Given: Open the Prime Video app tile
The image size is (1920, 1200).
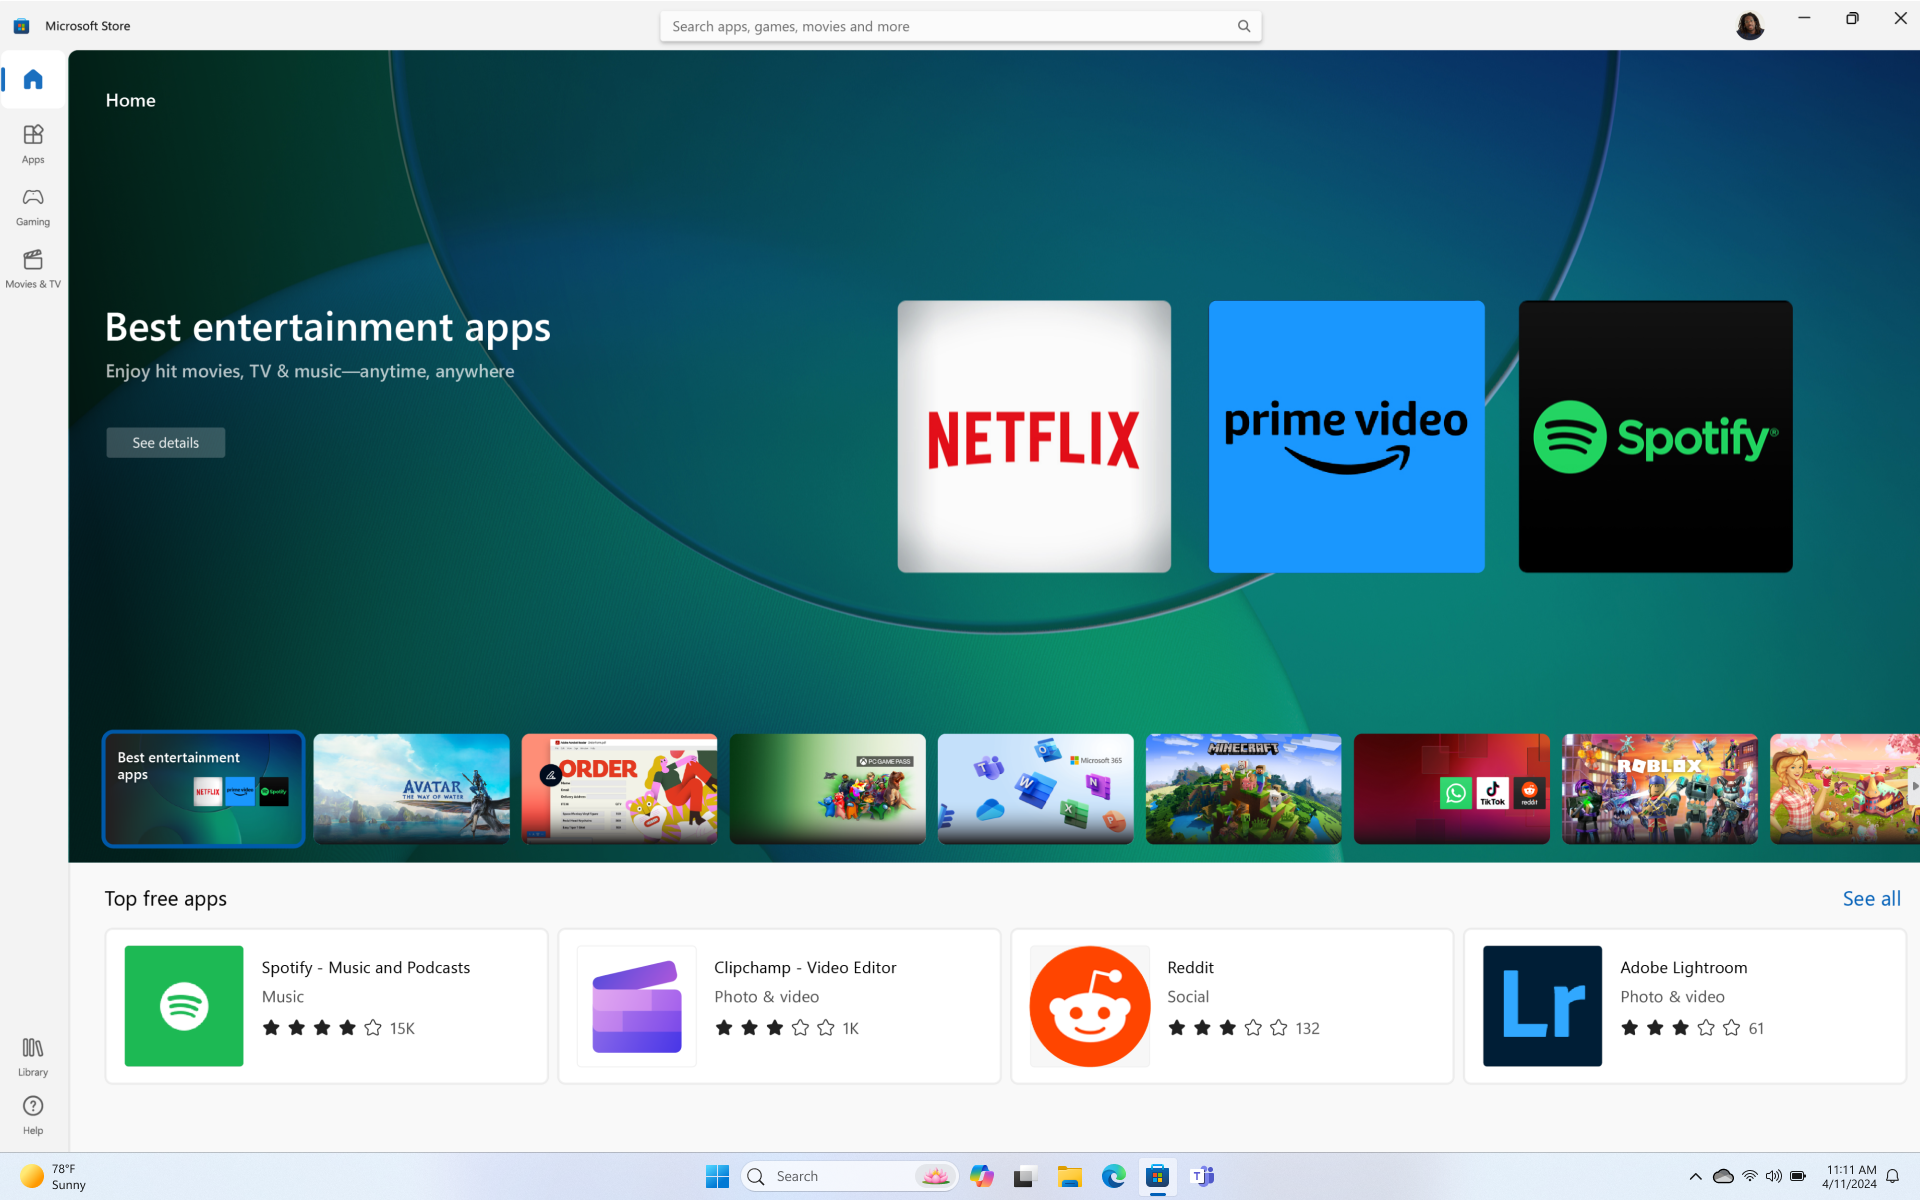Looking at the screenshot, I should 1346,437.
